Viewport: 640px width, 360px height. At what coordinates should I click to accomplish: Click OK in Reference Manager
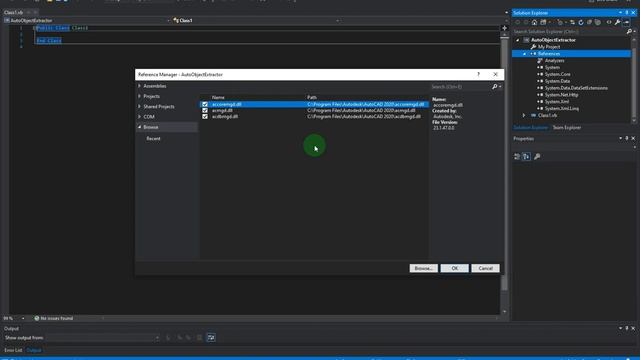pos(455,268)
